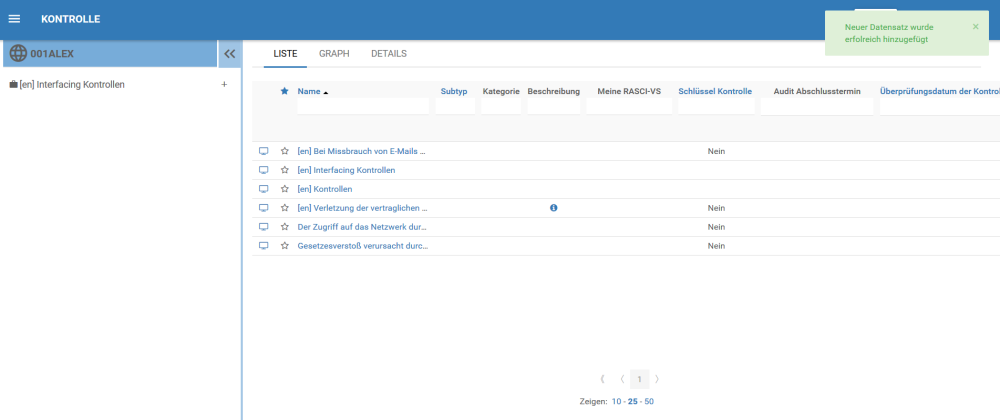Add item with plus next to Interfacing Kontrollen
This screenshot has height=420, width=1000.
[x=224, y=84]
